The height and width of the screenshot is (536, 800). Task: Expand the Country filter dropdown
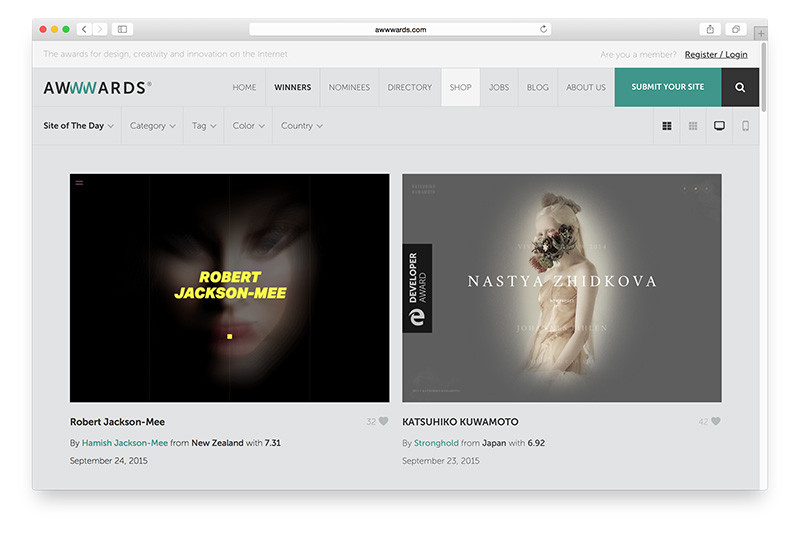pyautogui.click(x=302, y=126)
